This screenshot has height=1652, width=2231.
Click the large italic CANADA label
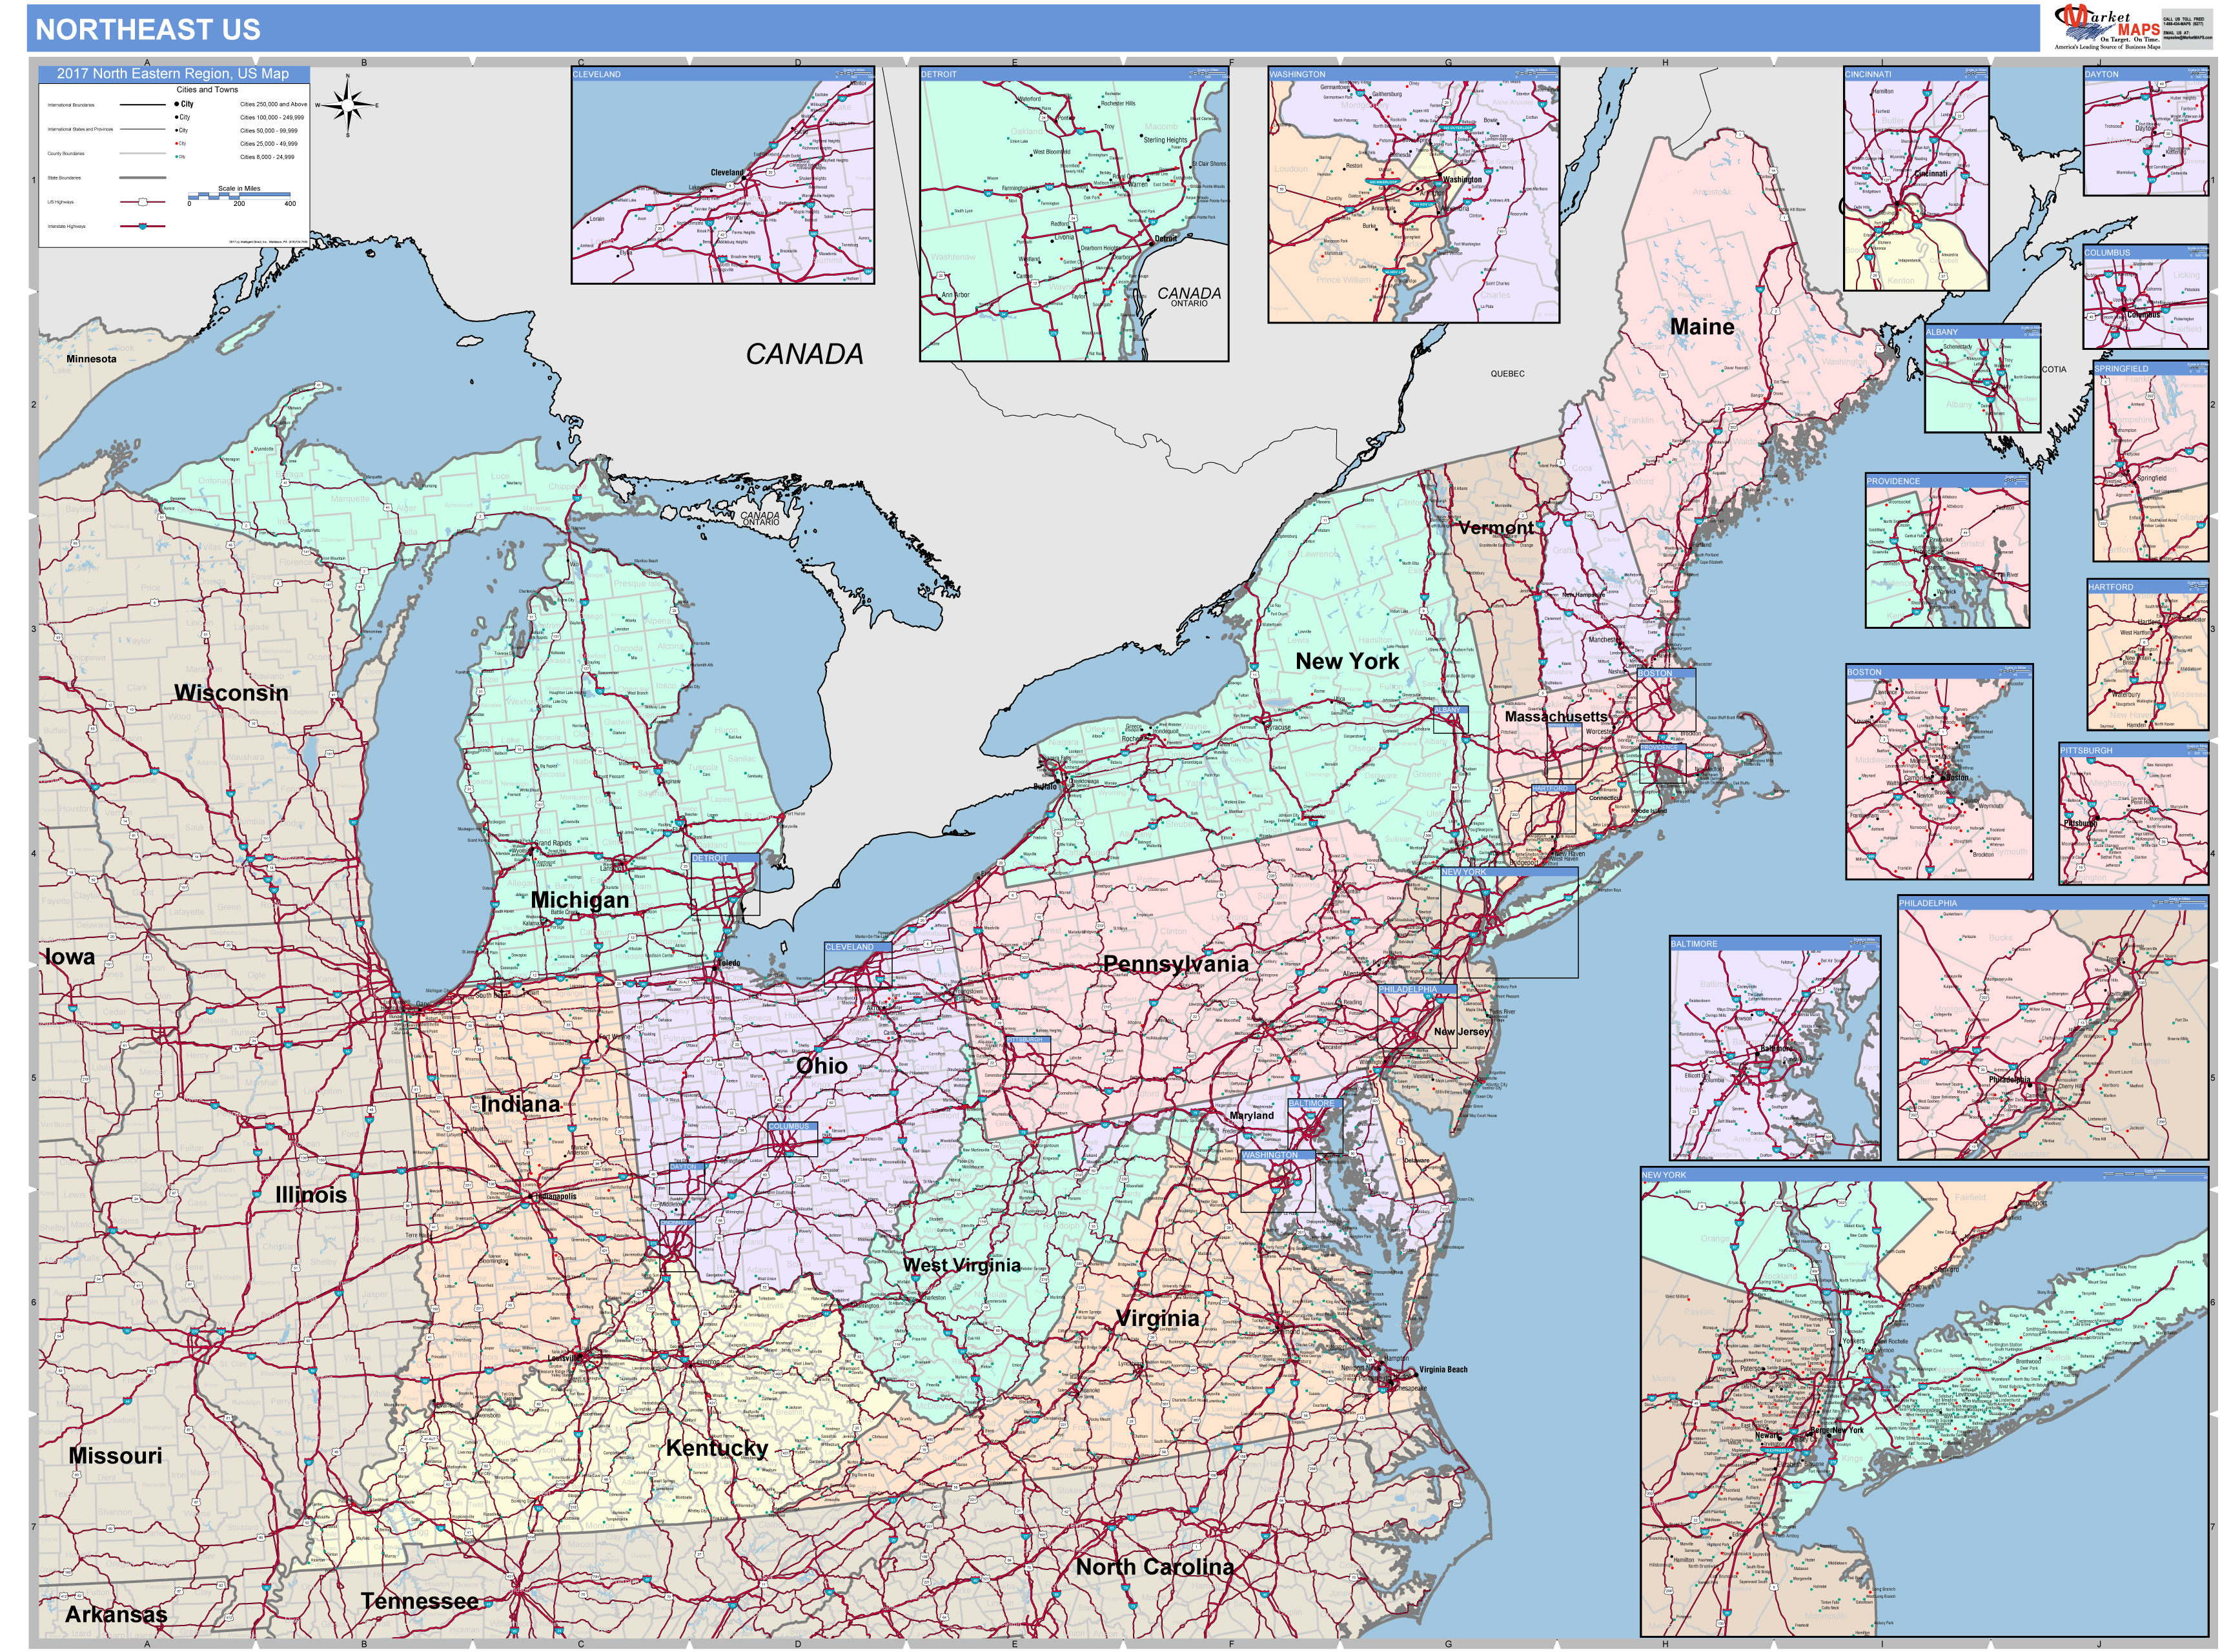(x=804, y=354)
